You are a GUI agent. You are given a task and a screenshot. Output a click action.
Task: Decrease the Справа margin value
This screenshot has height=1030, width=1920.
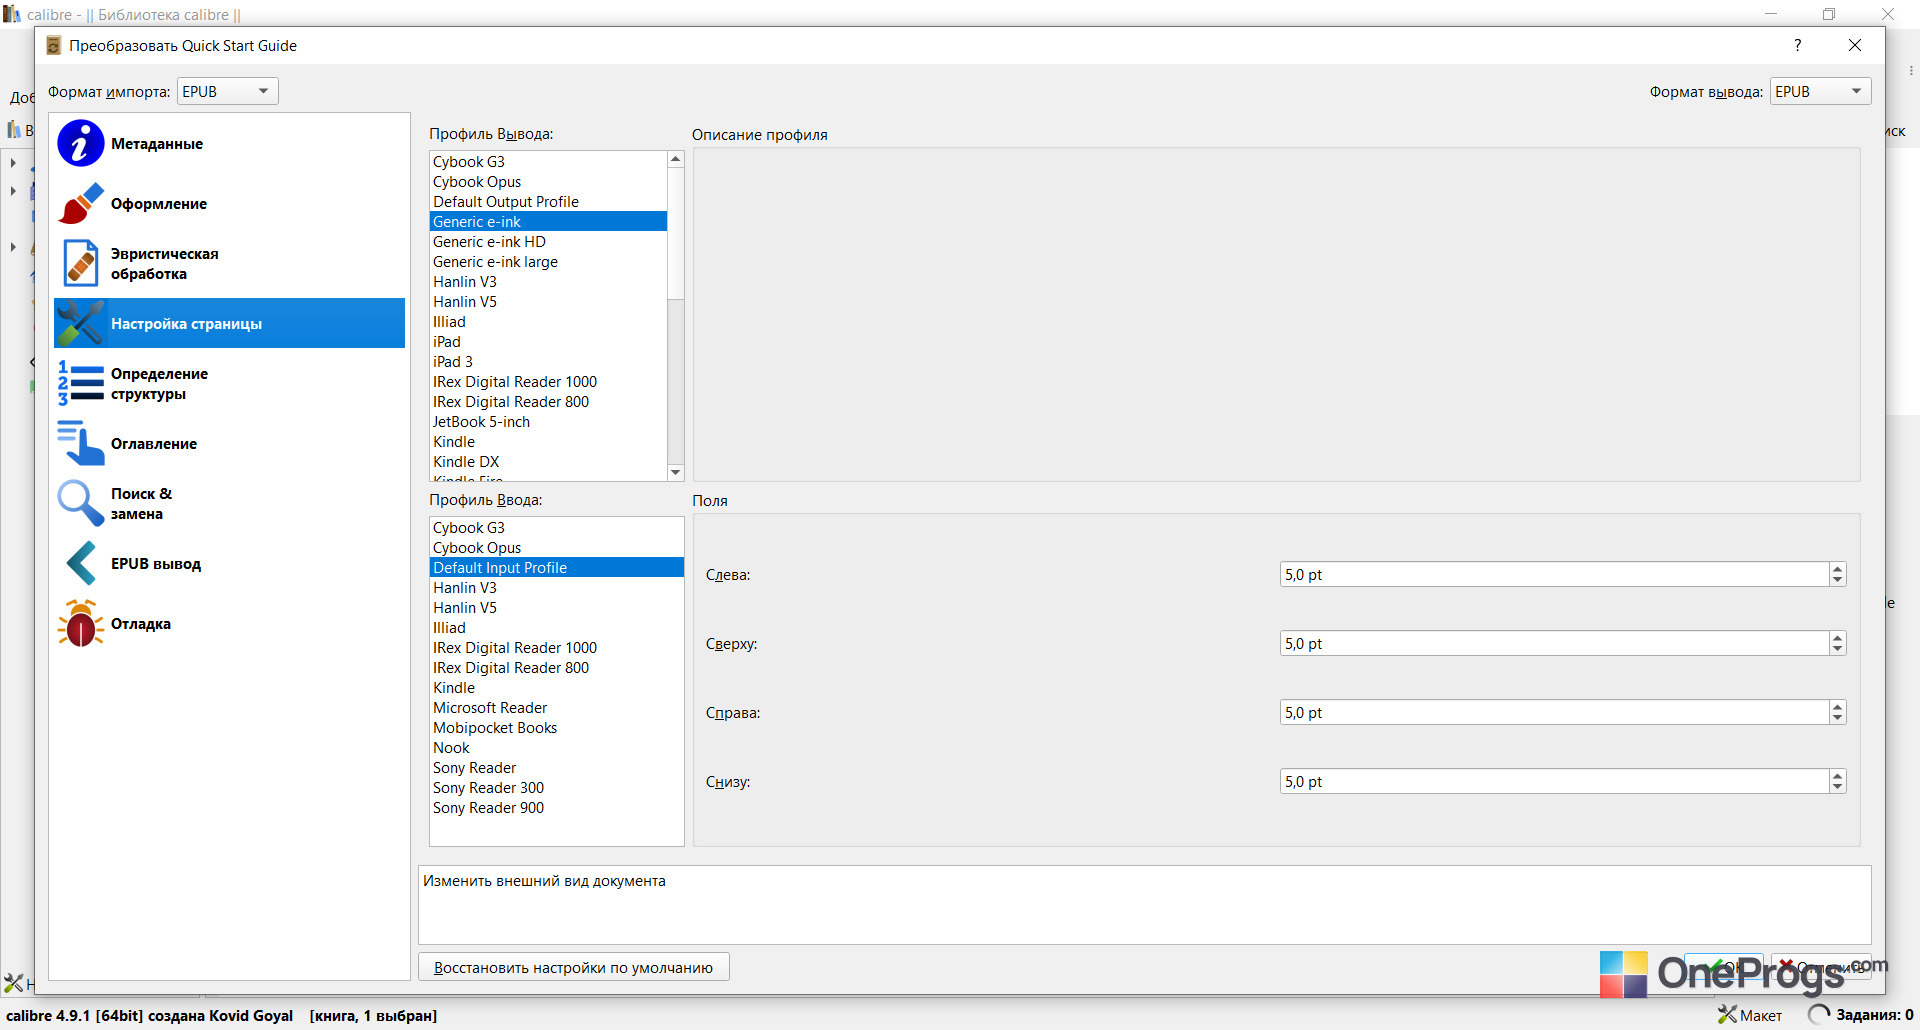coord(1837,718)
